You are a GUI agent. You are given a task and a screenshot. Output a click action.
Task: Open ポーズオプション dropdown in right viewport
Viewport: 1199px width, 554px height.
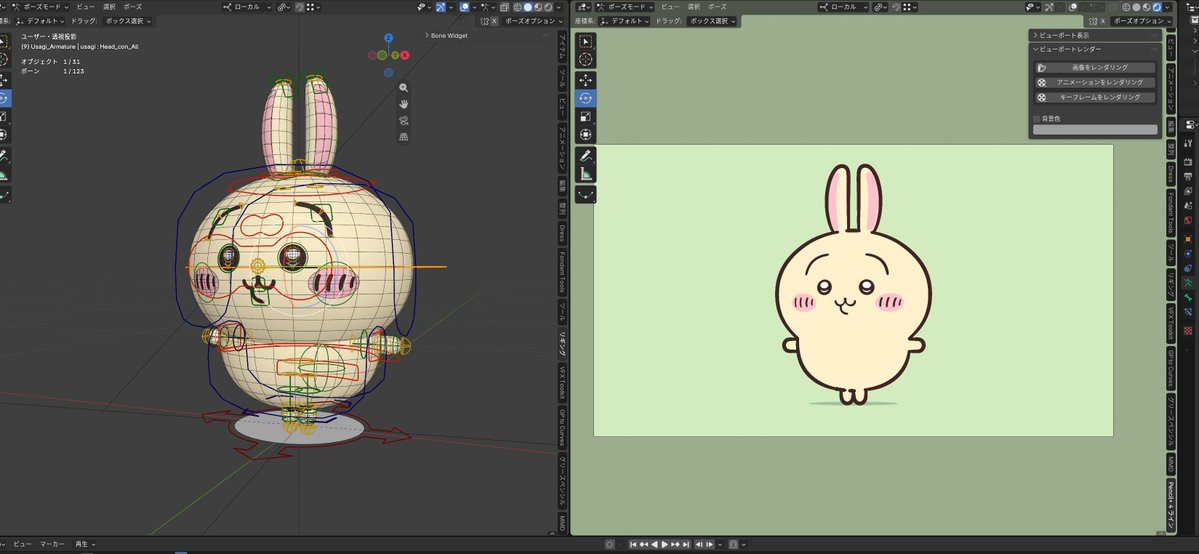(1141, 21)
